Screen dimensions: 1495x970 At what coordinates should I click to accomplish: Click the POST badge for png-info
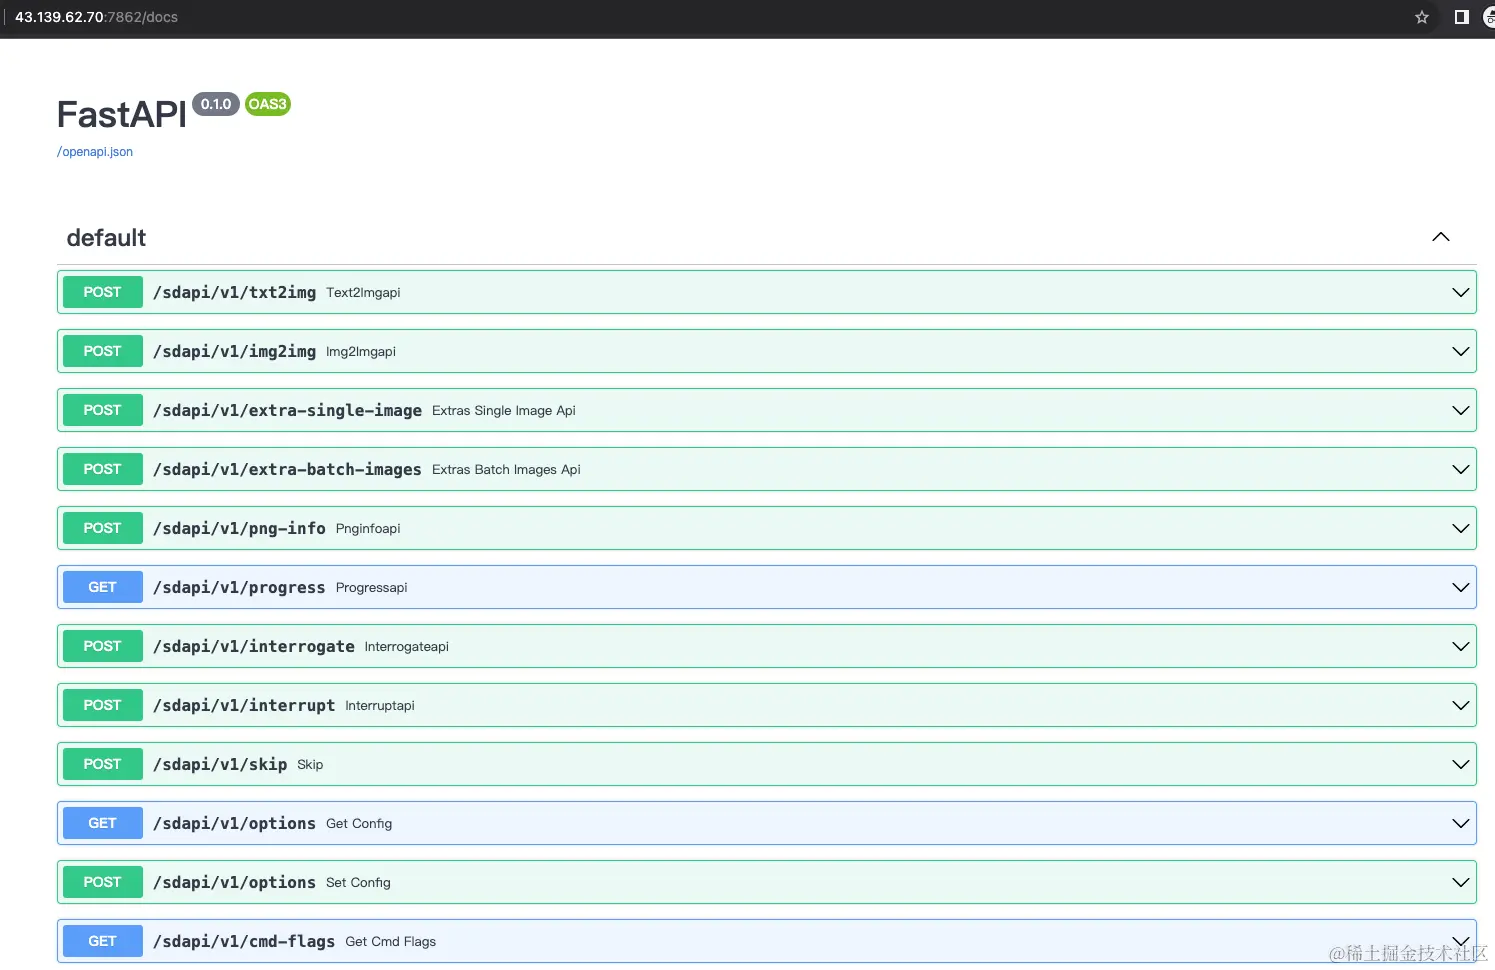(102, 528)
